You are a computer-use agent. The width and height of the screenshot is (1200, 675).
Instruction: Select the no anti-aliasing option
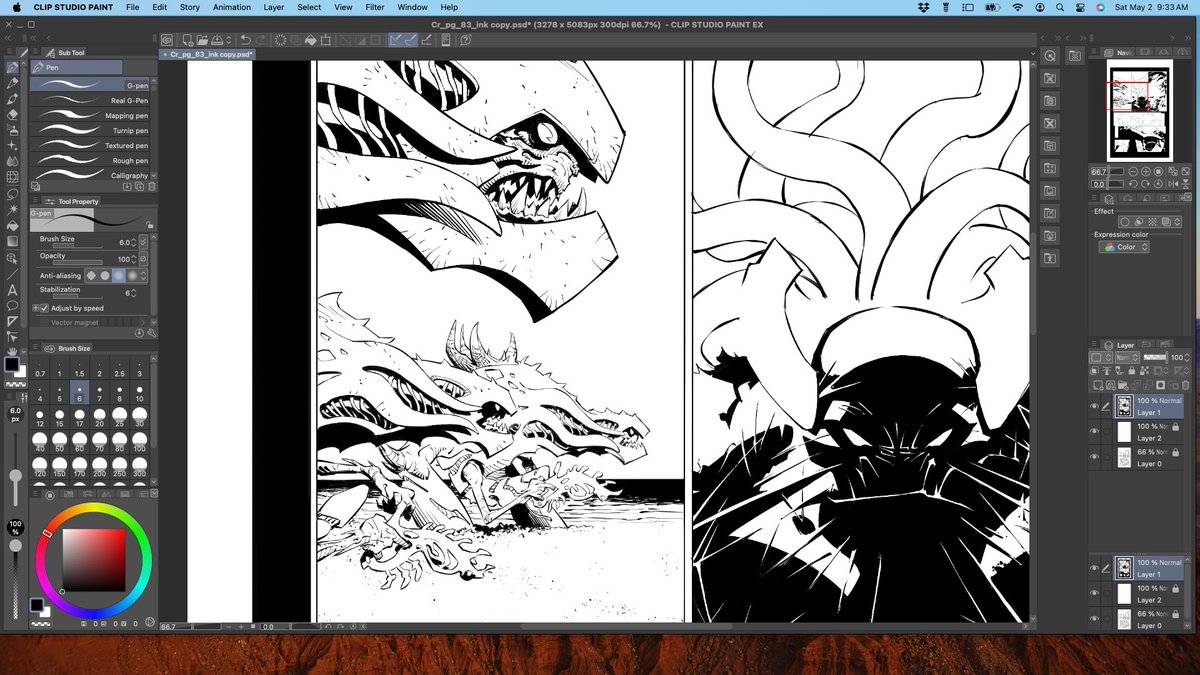pyautogui.click(x=91, y=275)
